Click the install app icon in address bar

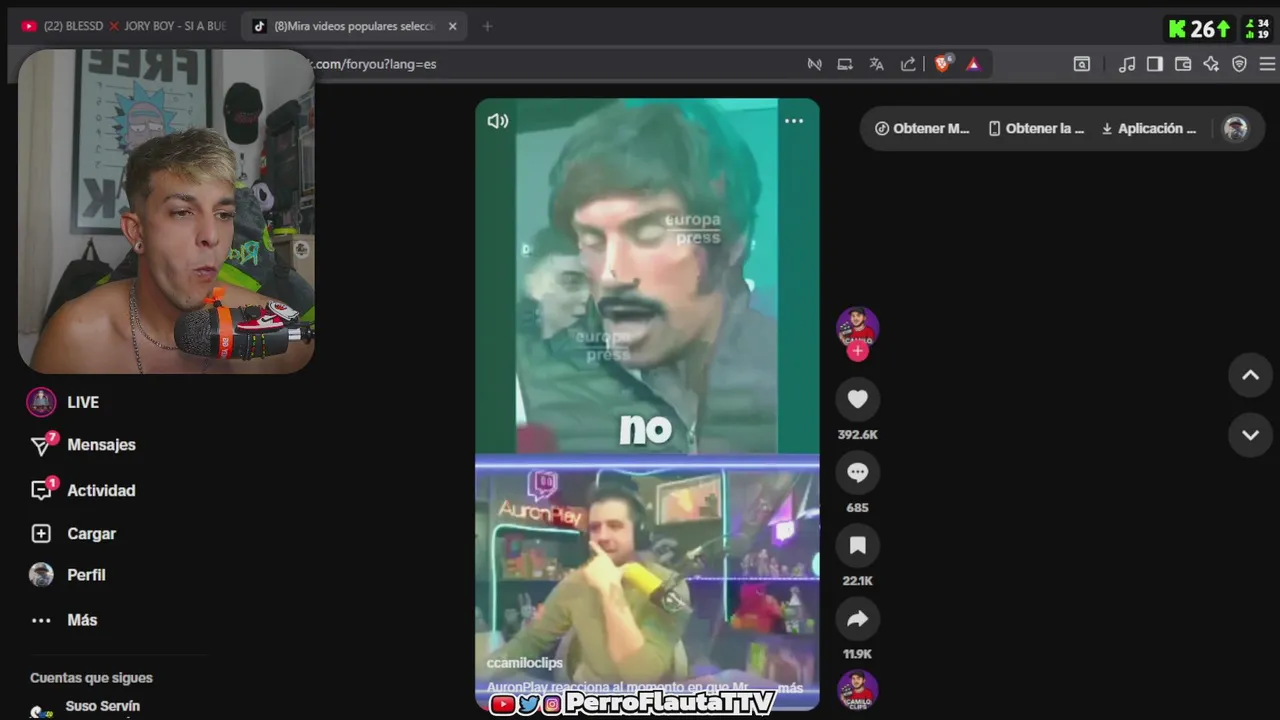coord(845,64)
